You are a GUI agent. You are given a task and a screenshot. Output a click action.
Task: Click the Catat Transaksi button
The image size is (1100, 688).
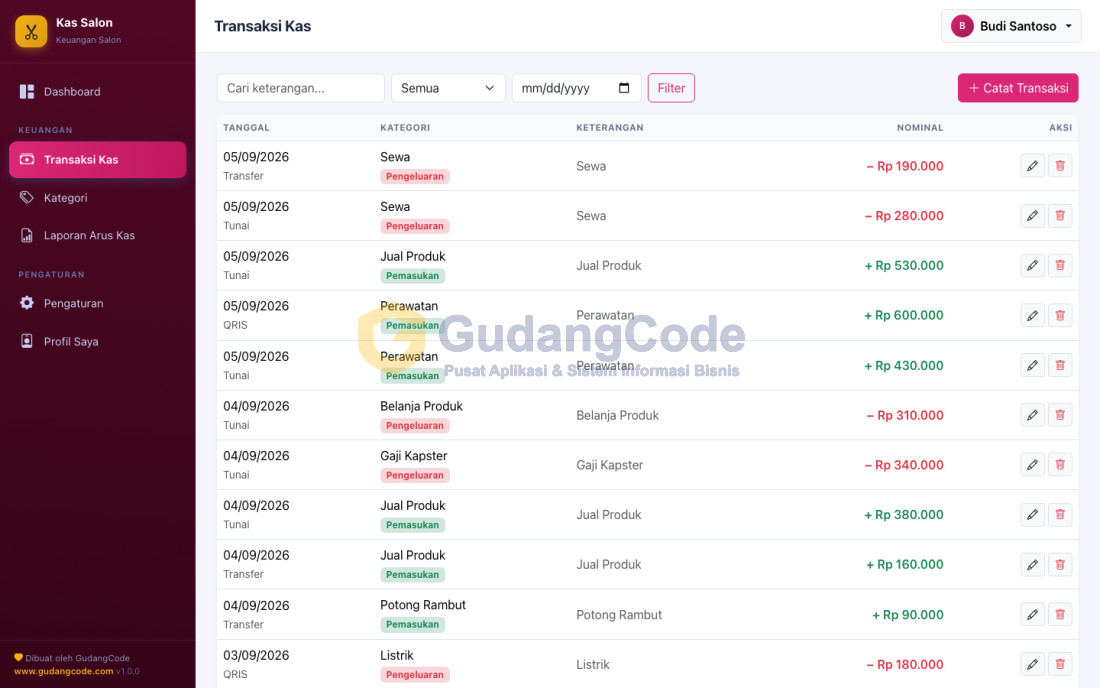click(x=1018, y=88)
